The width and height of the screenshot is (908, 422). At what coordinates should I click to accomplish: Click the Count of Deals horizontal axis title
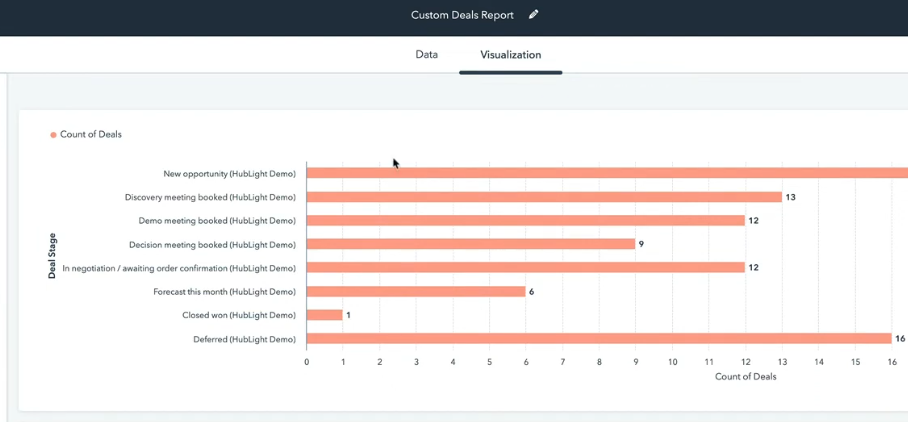point(745,377)
